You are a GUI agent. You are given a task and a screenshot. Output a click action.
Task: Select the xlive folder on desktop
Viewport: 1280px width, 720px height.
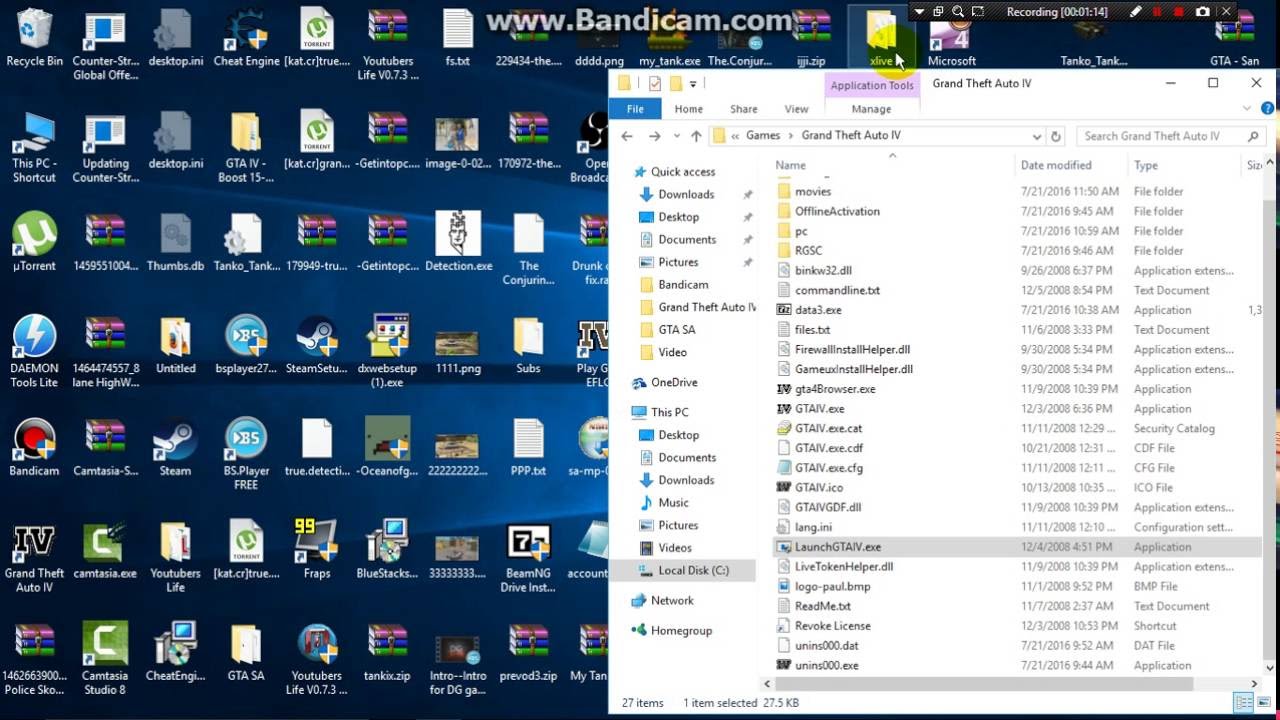(x=881, y=38)
